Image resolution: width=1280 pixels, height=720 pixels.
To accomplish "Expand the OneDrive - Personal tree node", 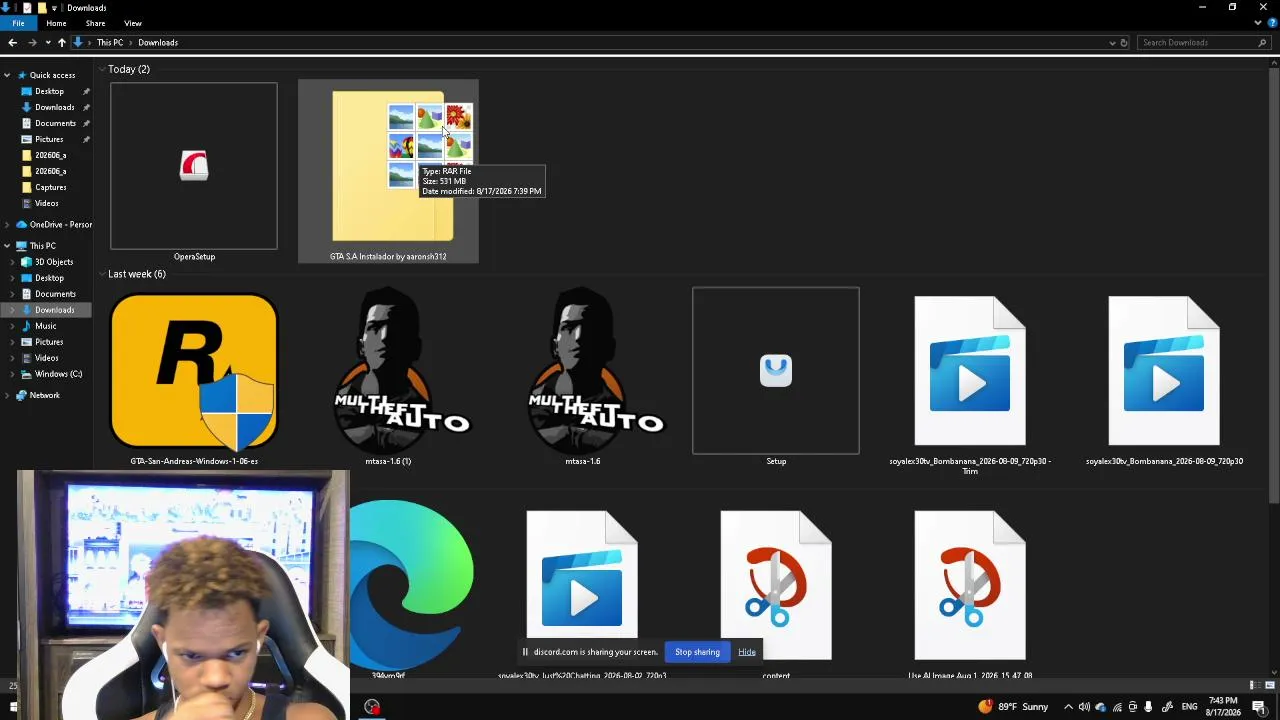I will click(7, 225).
